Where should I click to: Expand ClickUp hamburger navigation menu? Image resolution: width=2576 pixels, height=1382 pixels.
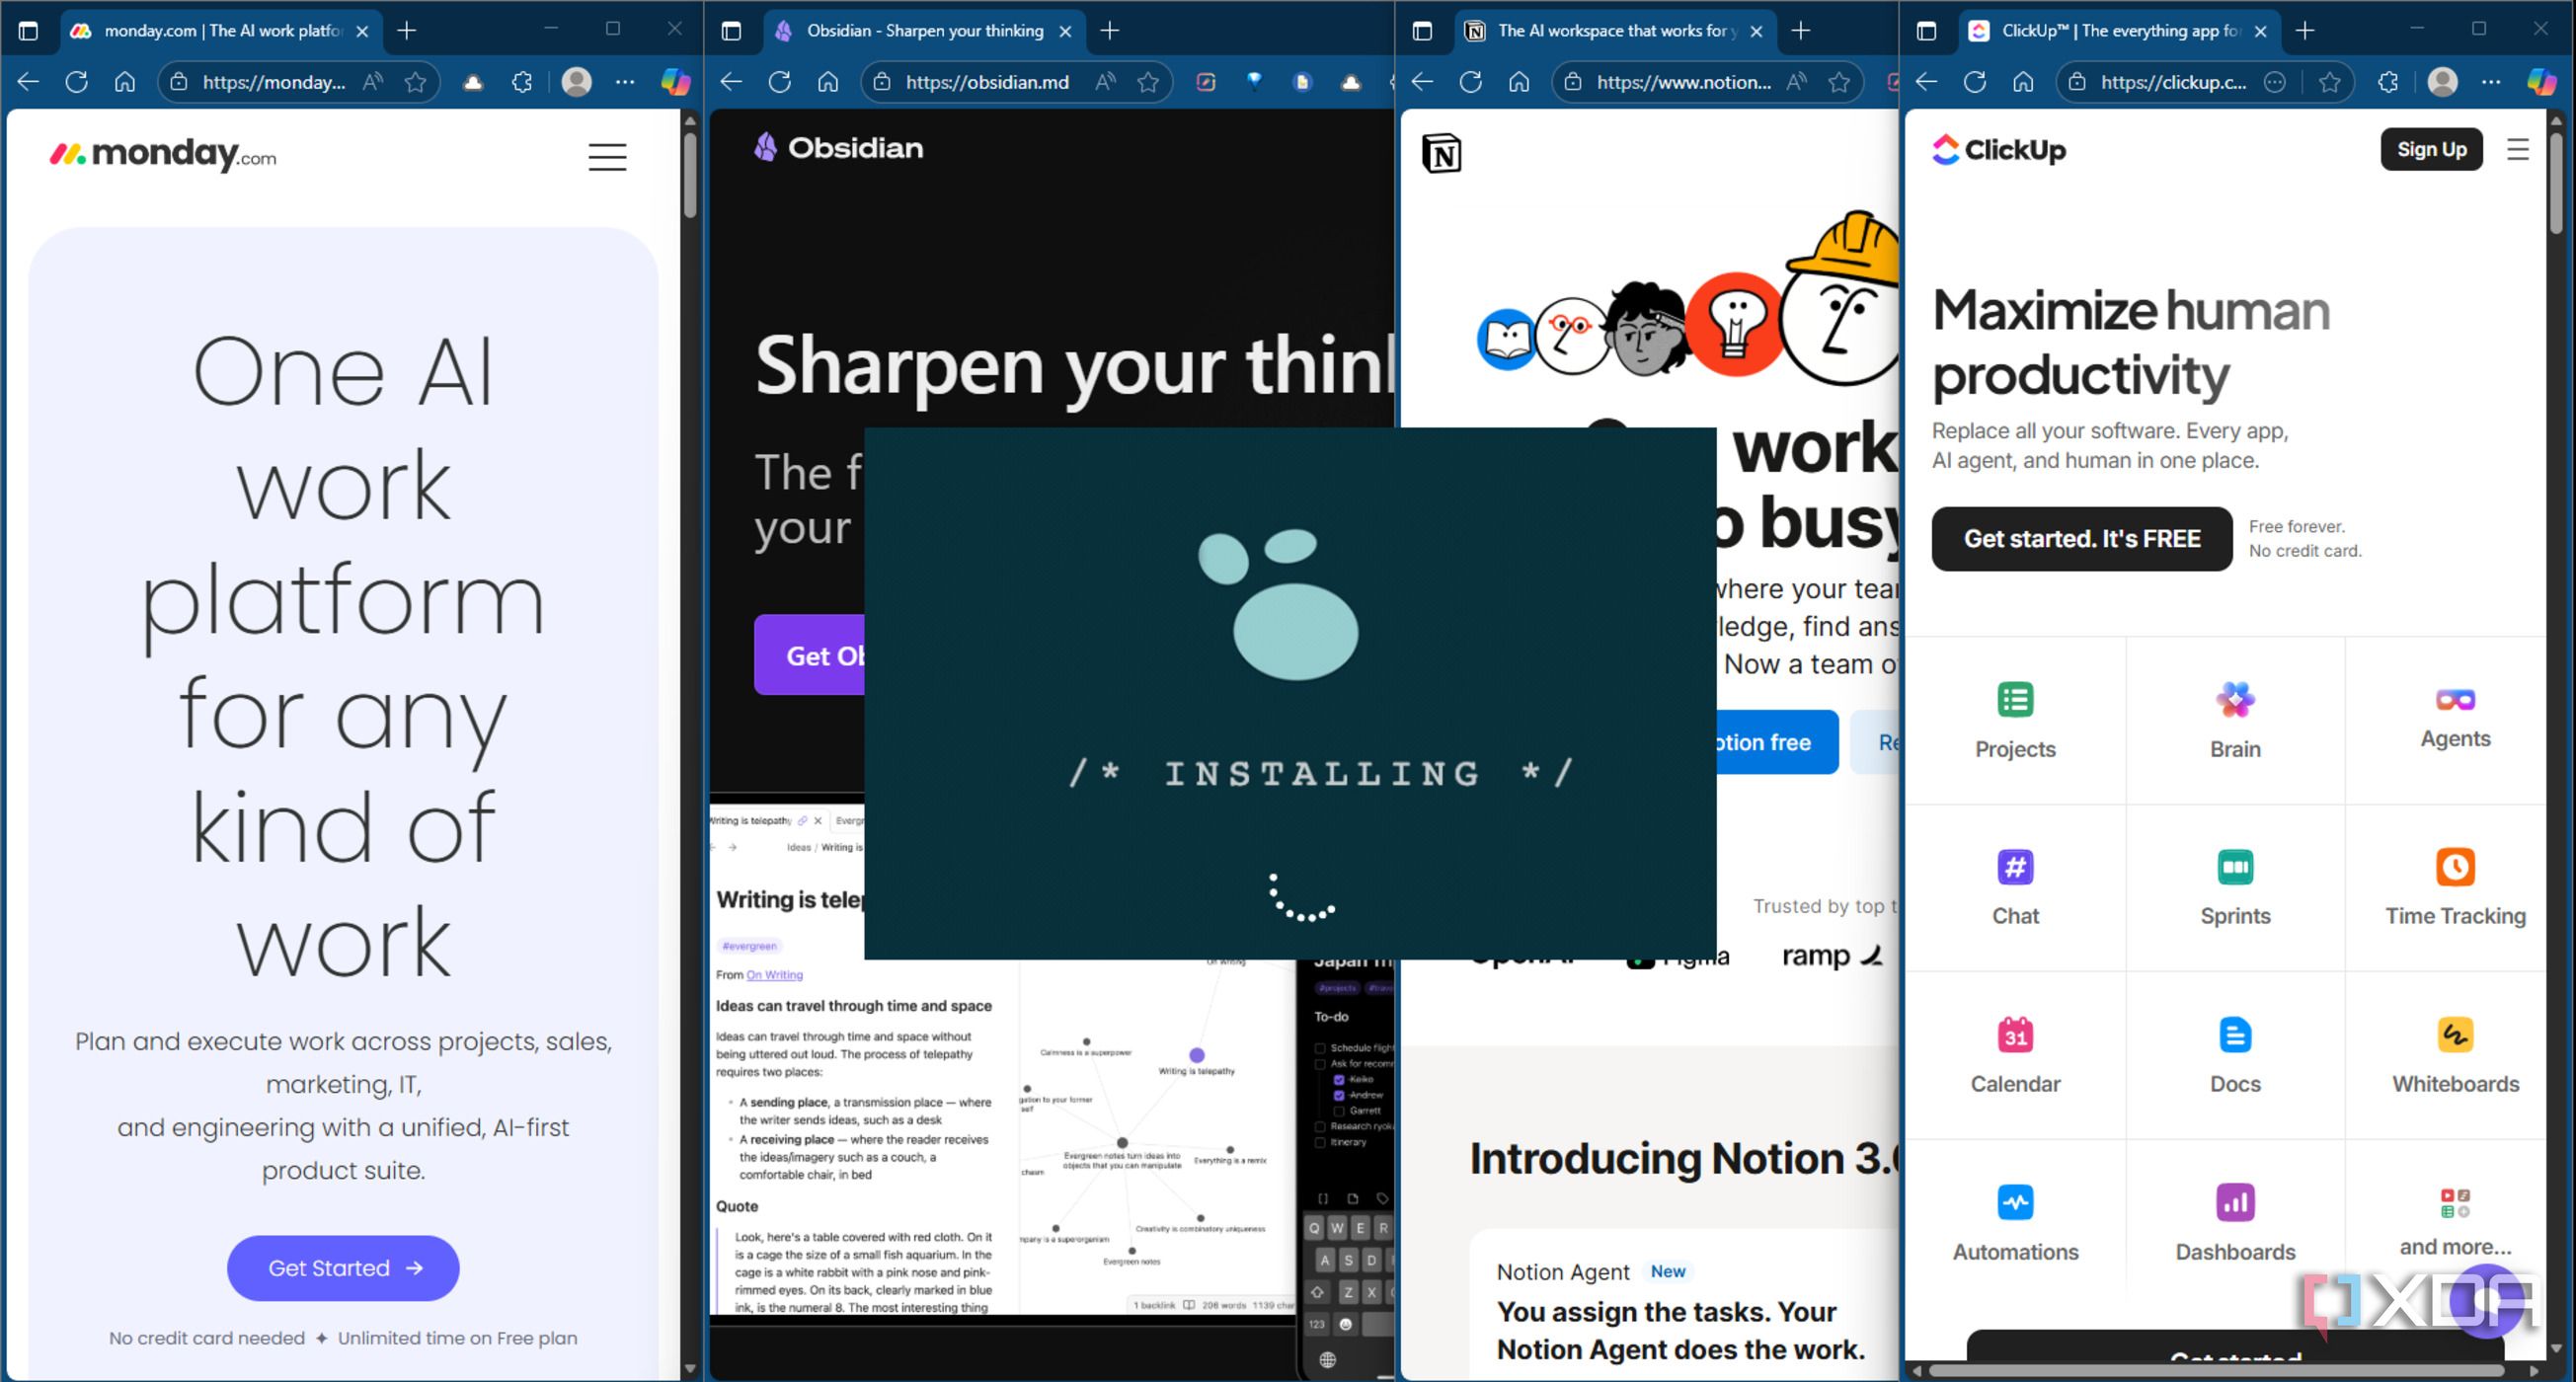tap(2517, 150)
